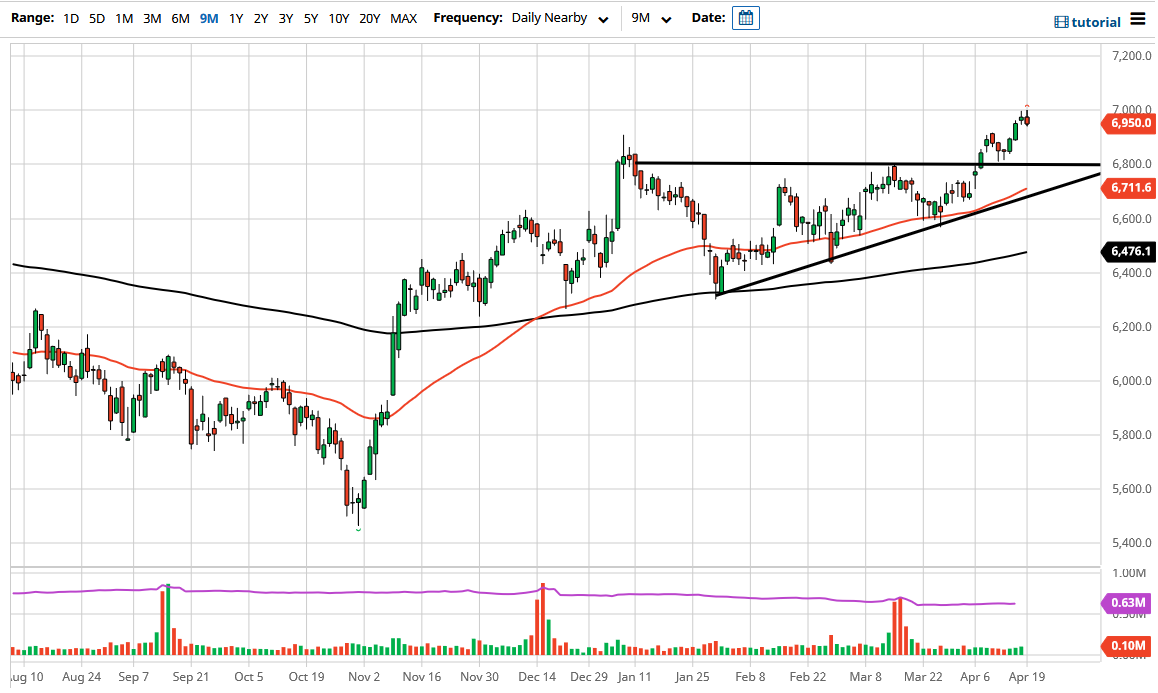Image resolution: width=1158 pixels, height=693 pixels.
Task: Select the 5D range
Action: click(x=96, y=18)
